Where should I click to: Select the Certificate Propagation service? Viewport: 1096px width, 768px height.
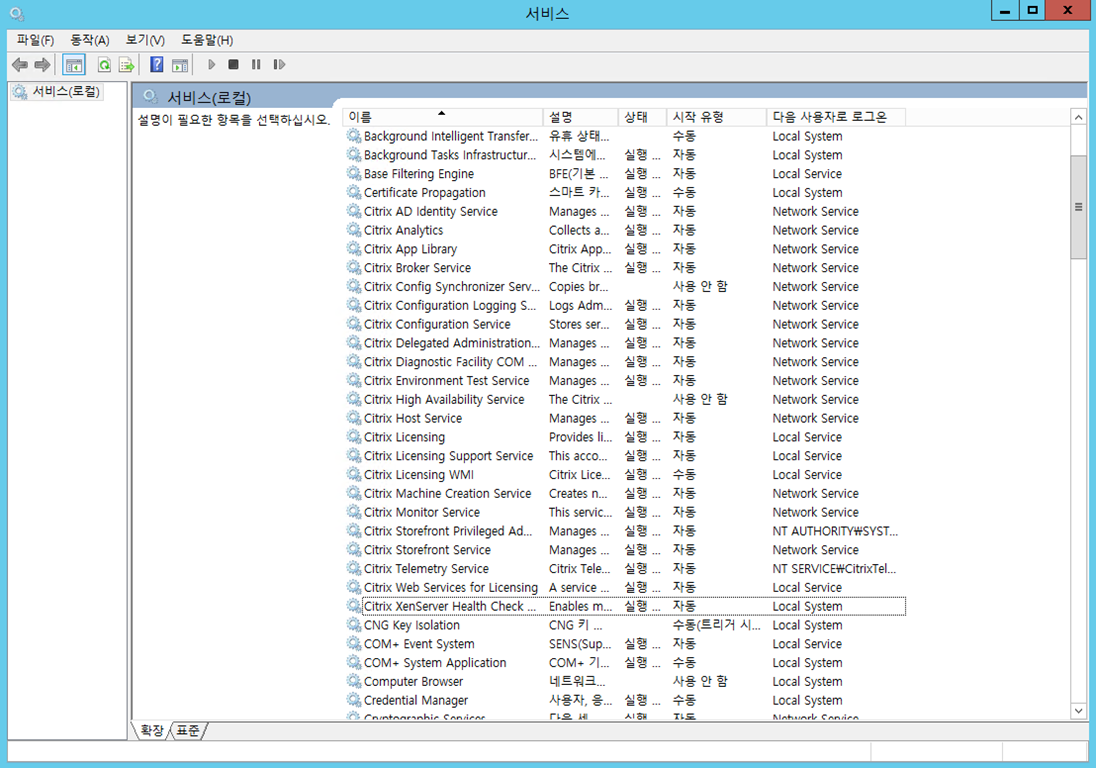(x=626, y=193)
